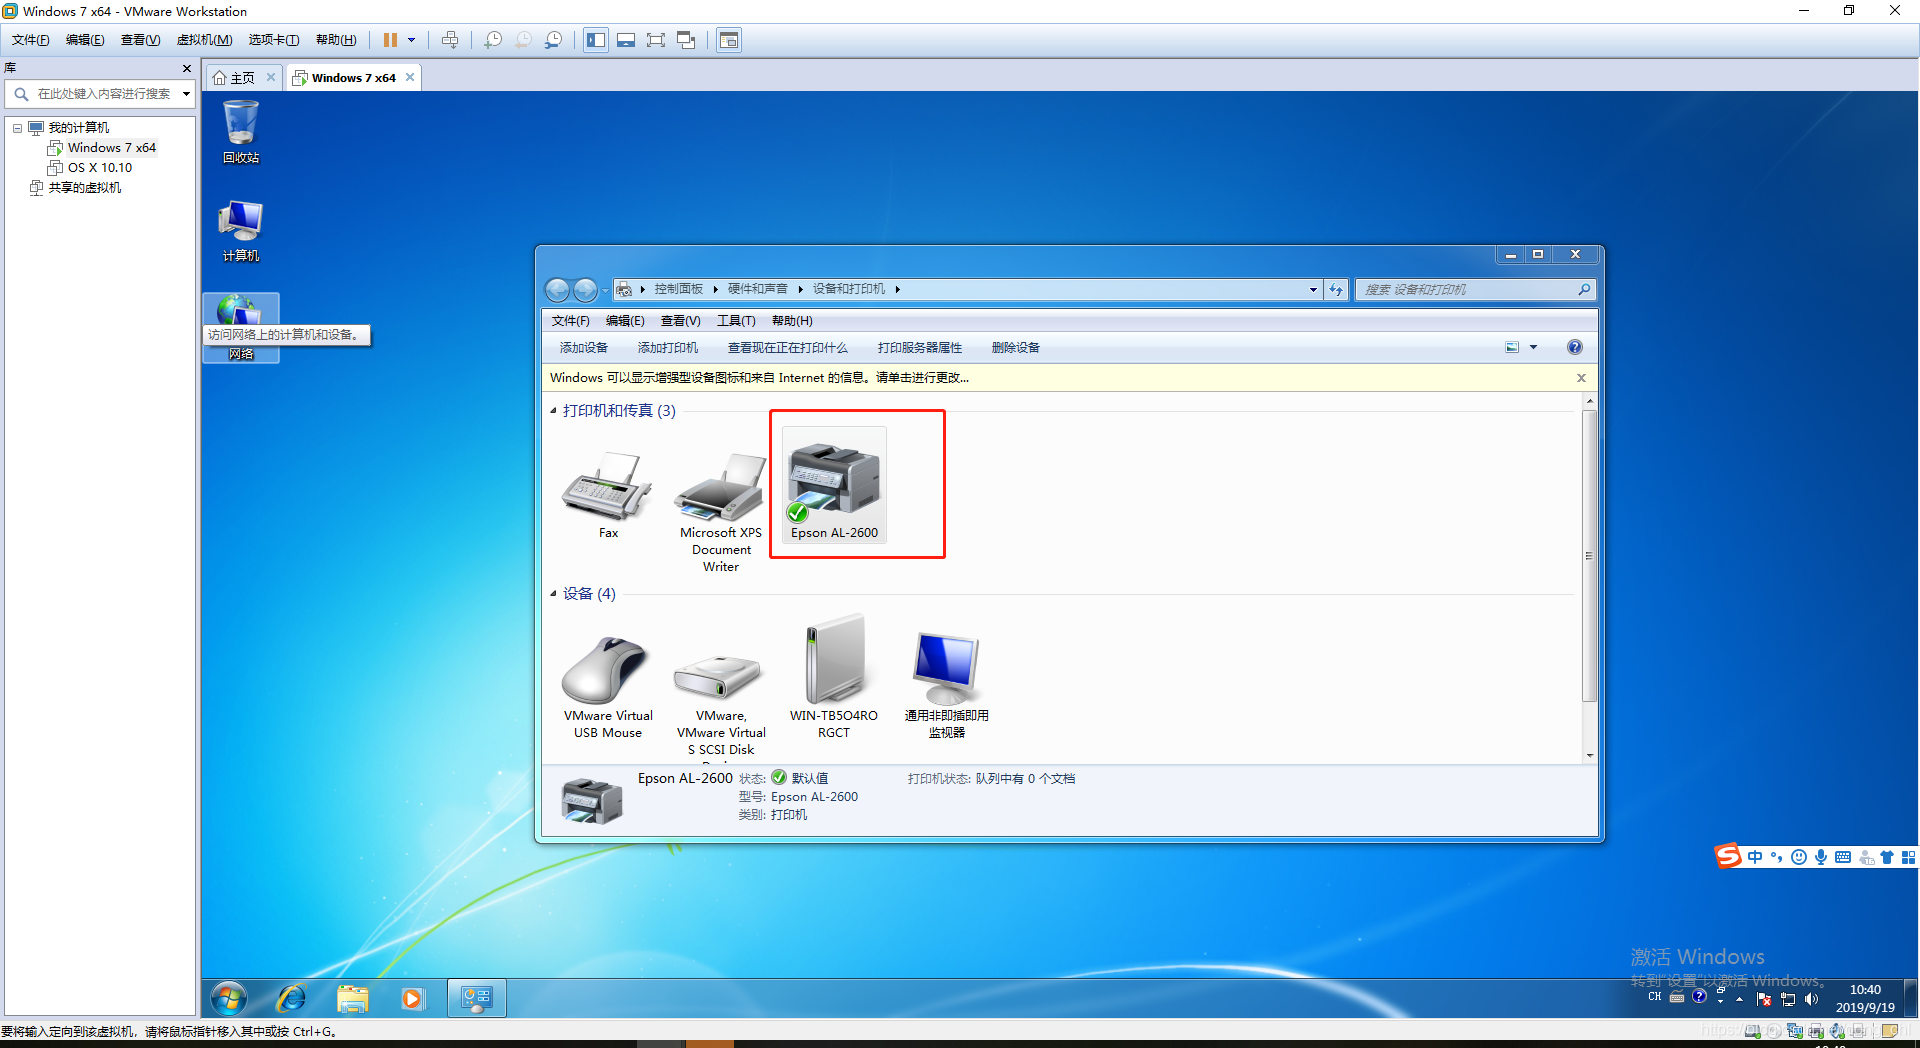Image resolution: width=1920 pixels, height=1048 pixels.
Task: Select the Epson AL-2600 printer
Action: coord(834,485)
